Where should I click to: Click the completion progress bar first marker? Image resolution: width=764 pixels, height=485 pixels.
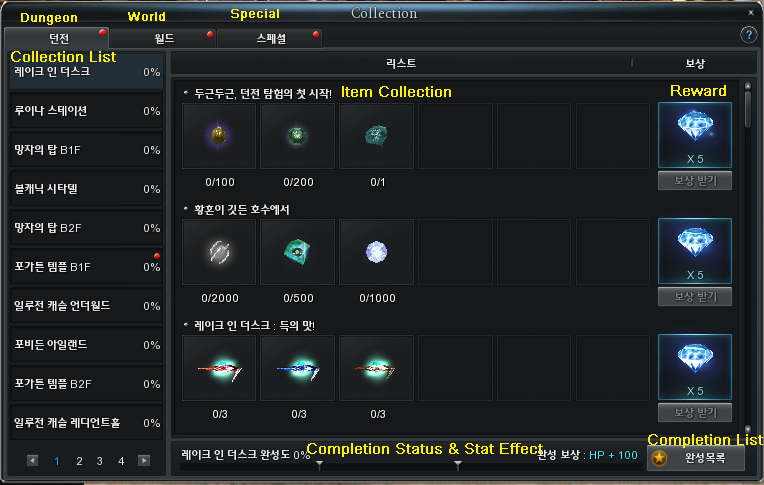(320, 465)
